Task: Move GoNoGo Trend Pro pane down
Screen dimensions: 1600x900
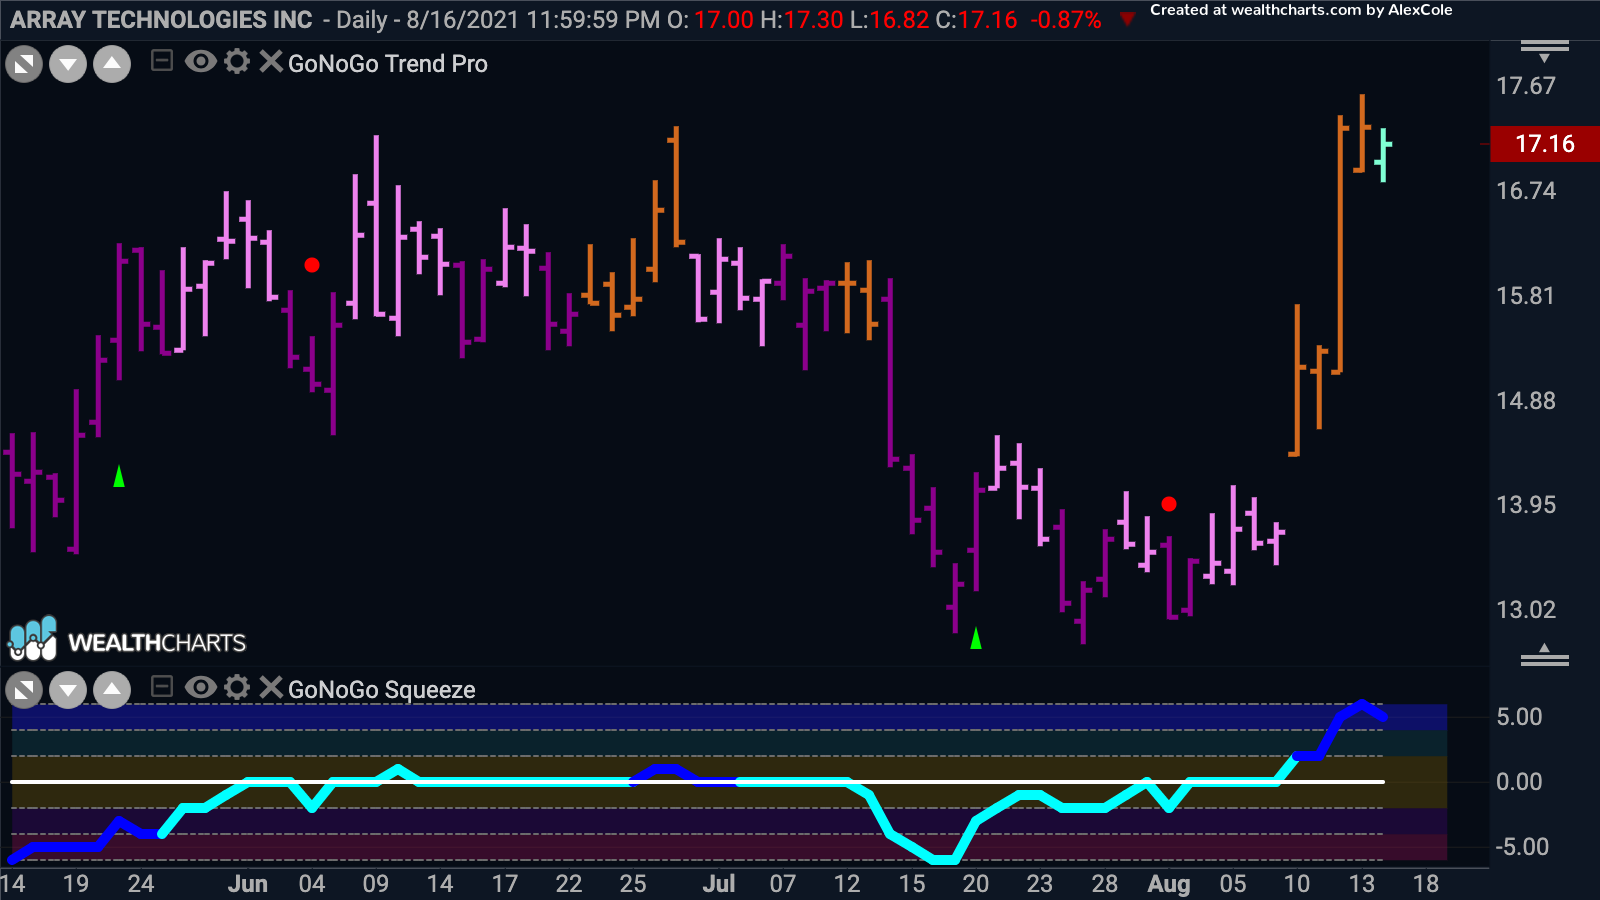Action: pos(68,65)
